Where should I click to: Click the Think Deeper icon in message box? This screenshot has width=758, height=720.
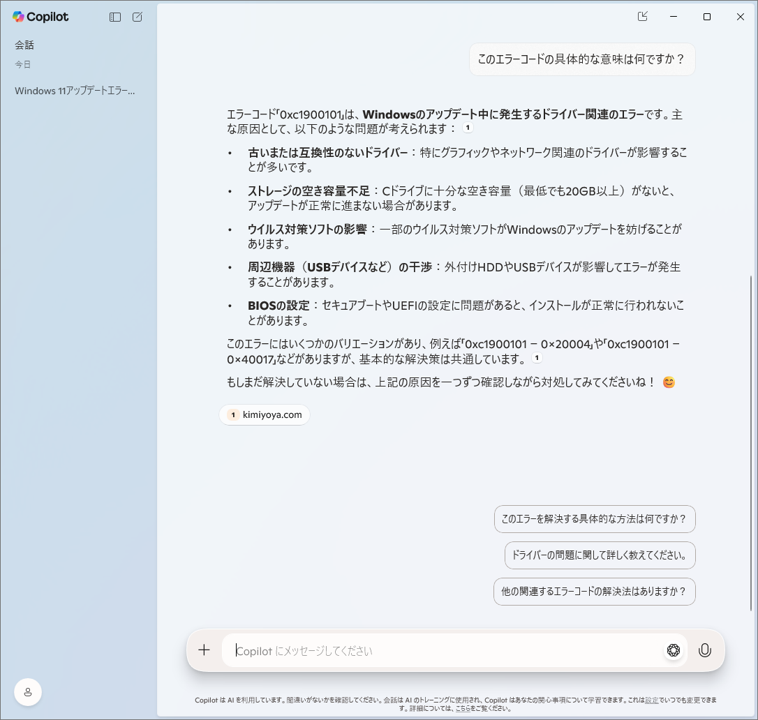point(673,650)
